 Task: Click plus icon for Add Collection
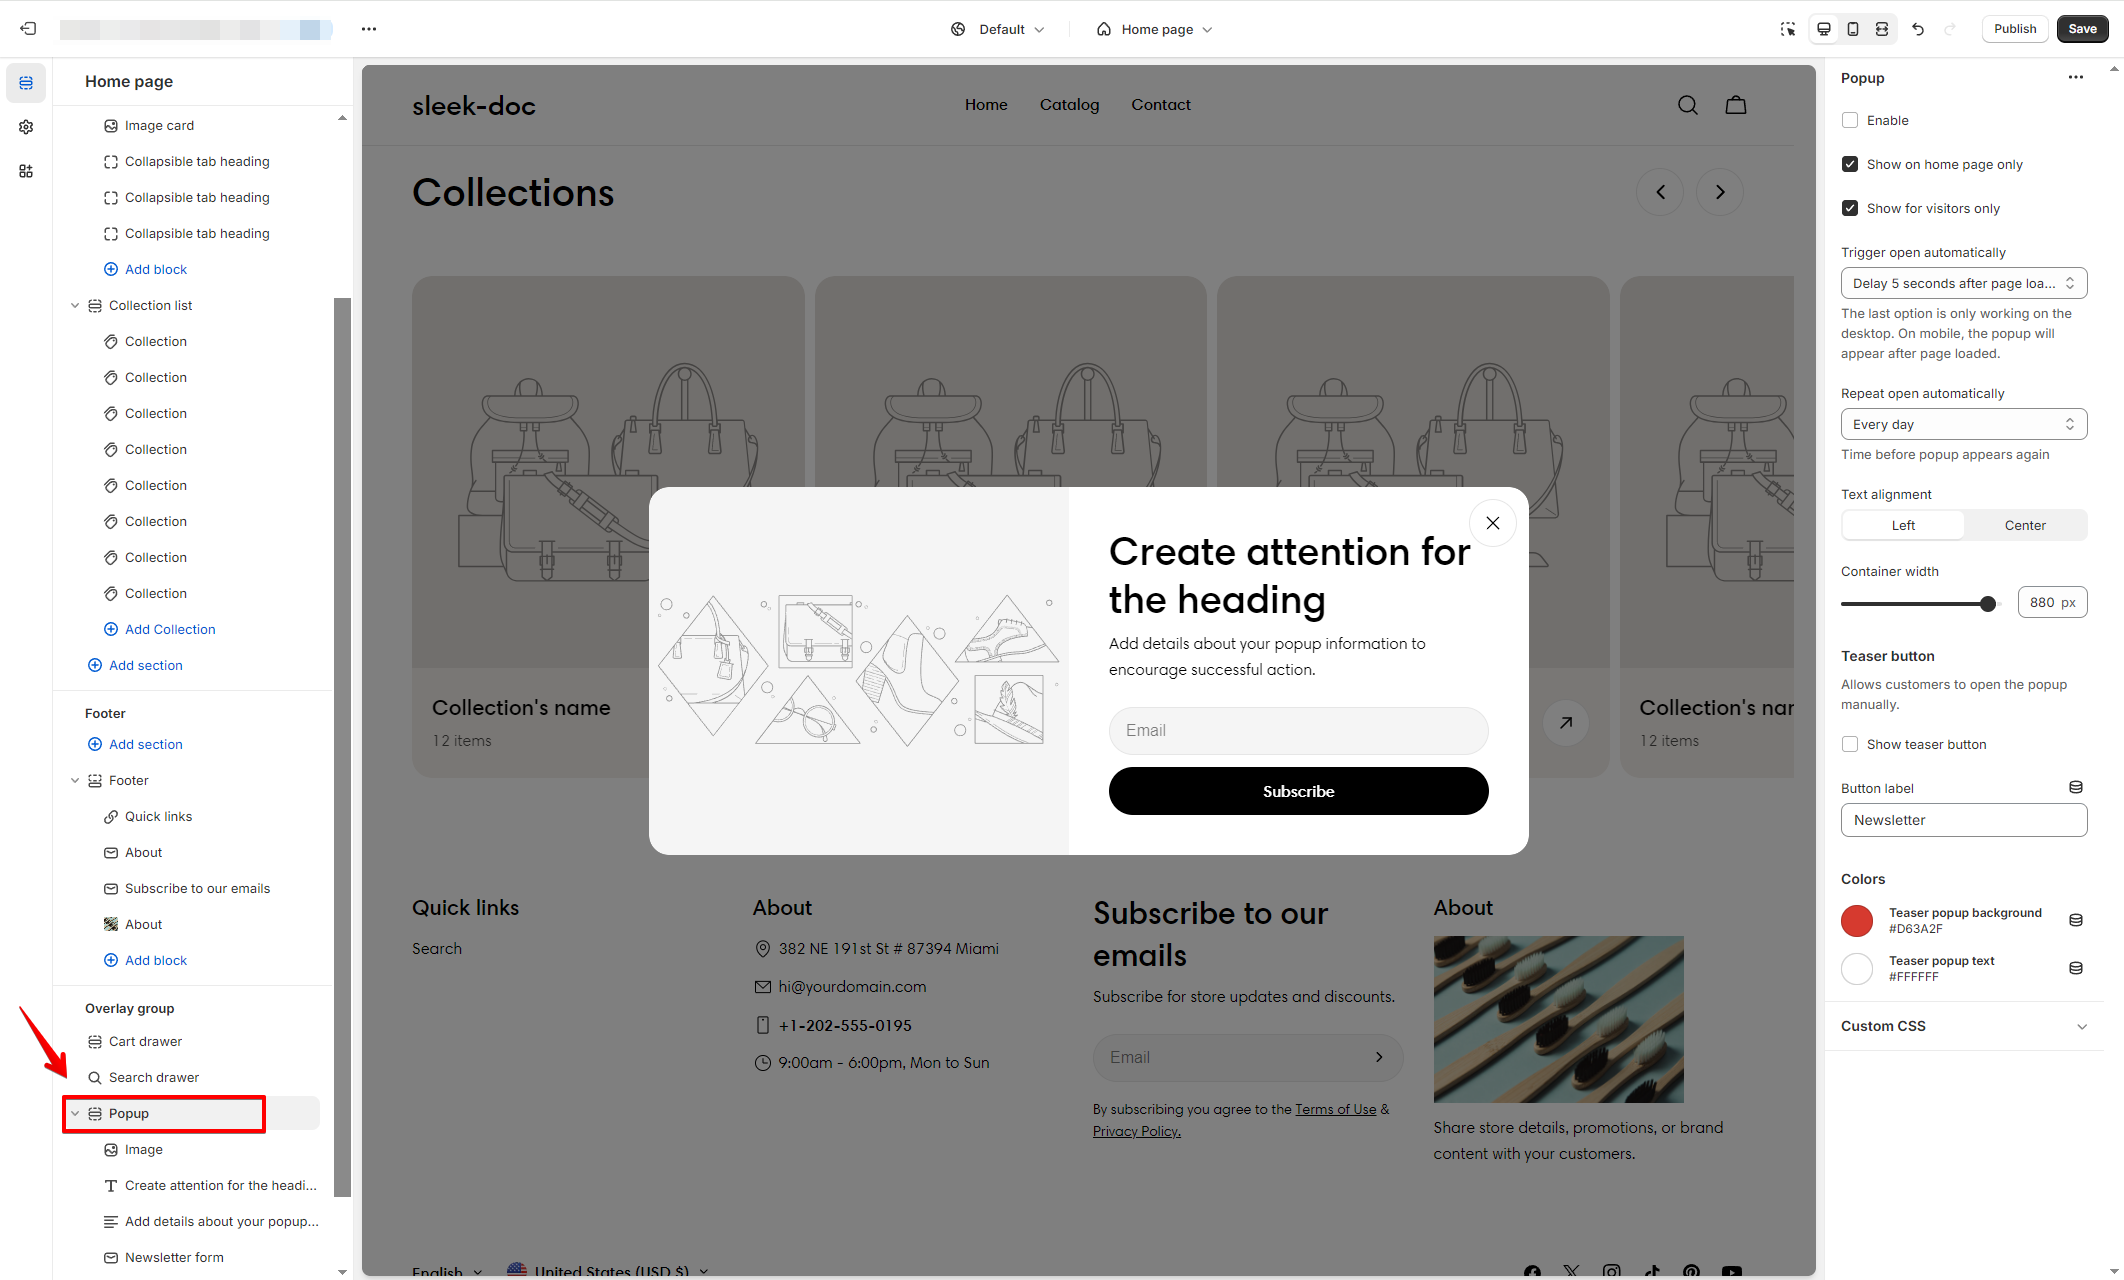111,629
